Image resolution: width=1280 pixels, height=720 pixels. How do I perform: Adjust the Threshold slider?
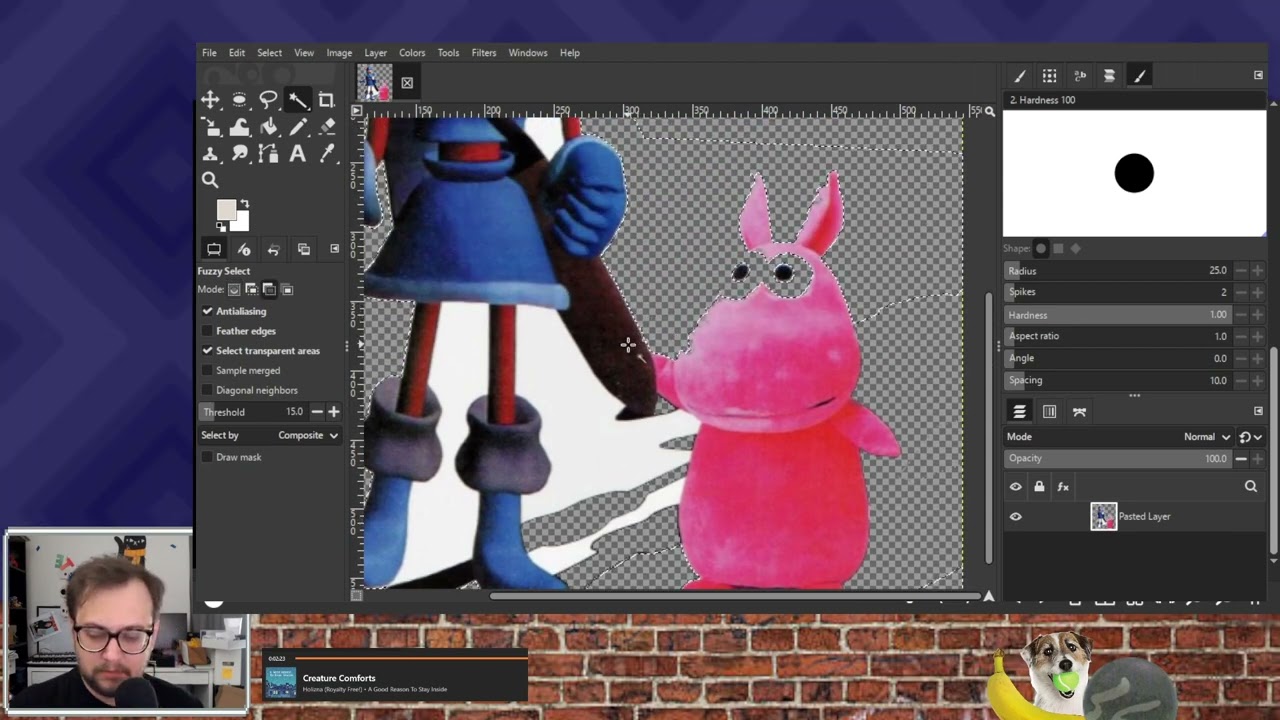pos(254,412)
